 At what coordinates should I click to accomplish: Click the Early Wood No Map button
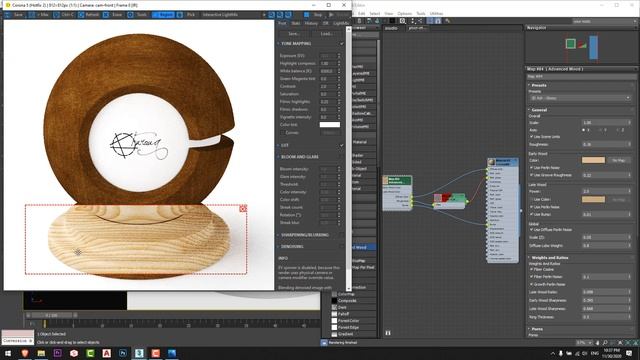pos(619,160)
